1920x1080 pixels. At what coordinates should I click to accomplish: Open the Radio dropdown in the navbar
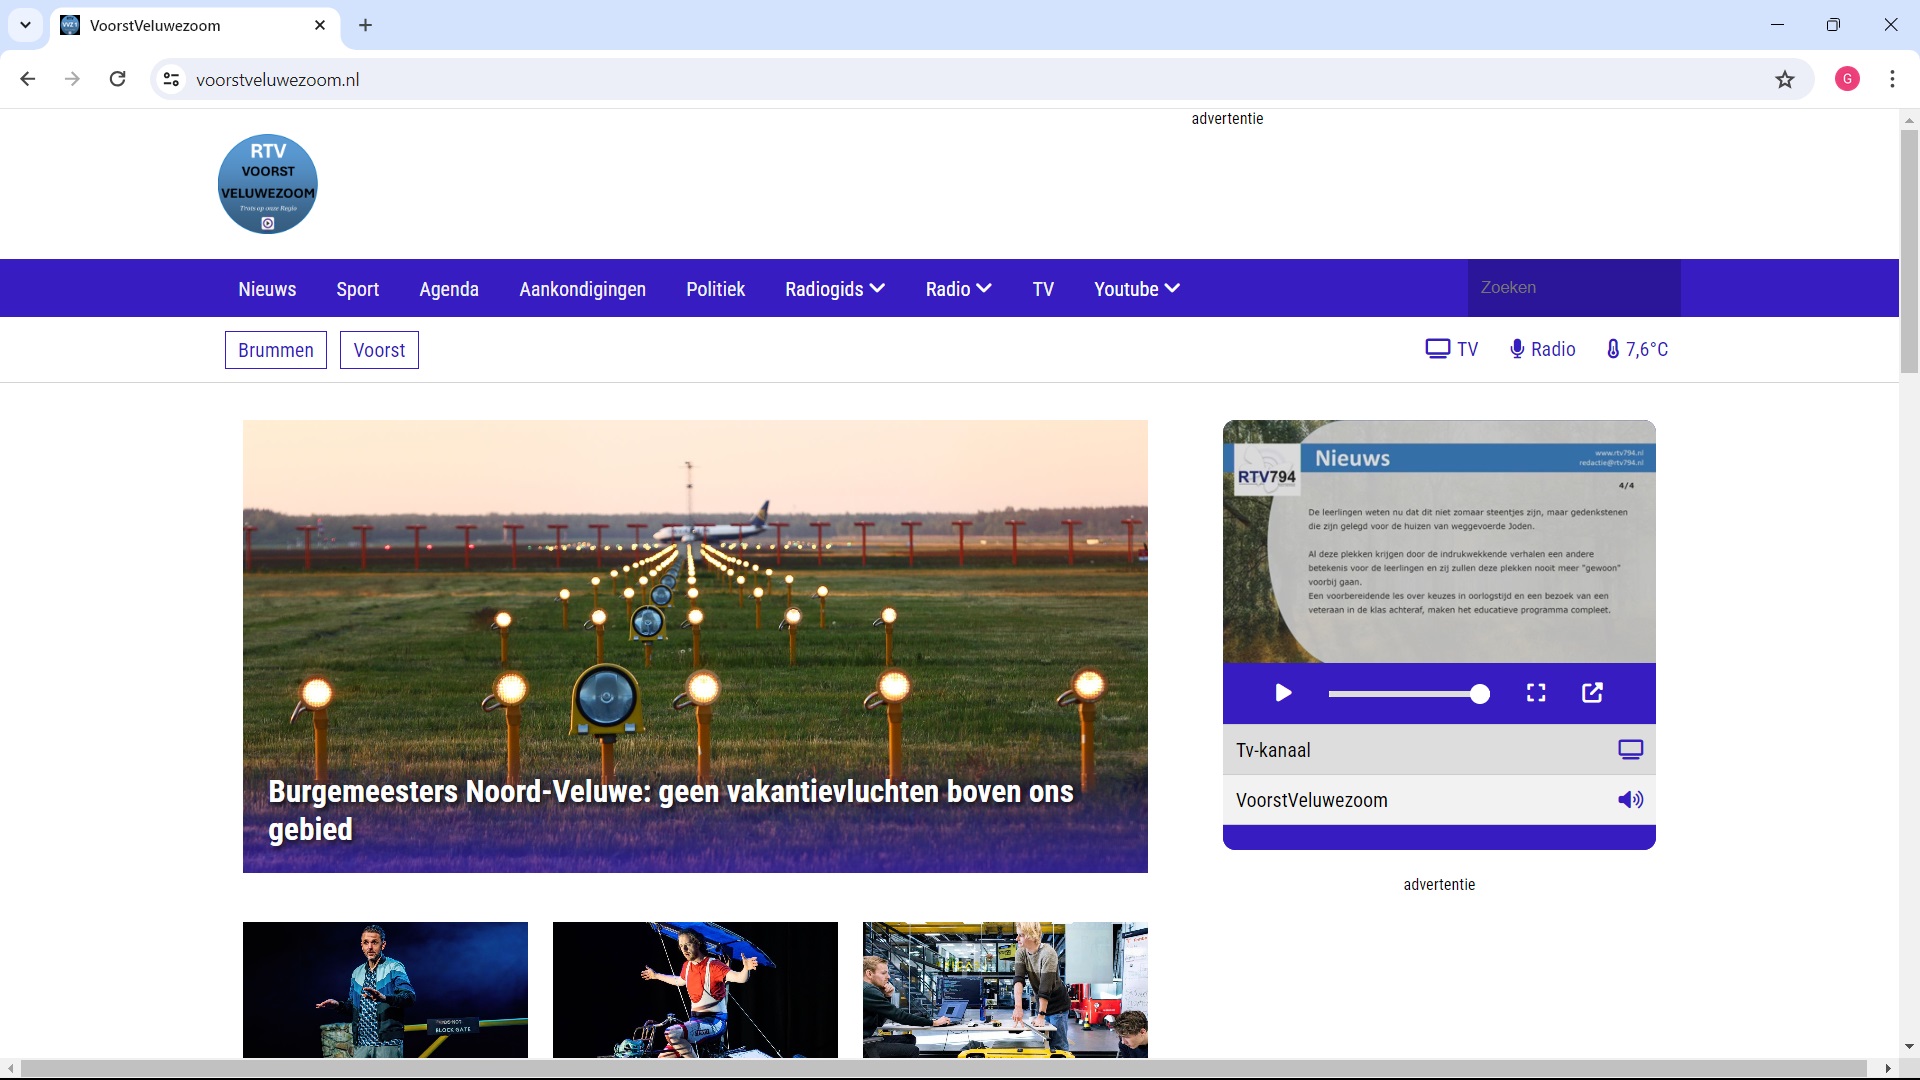point(957,289)
